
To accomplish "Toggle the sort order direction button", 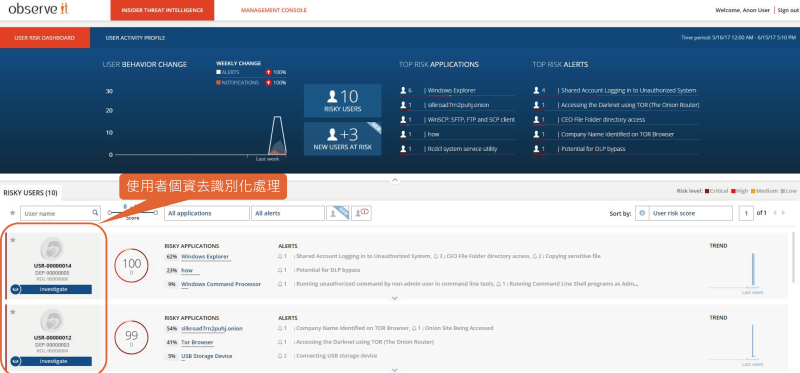I will (x=641, y=213).
